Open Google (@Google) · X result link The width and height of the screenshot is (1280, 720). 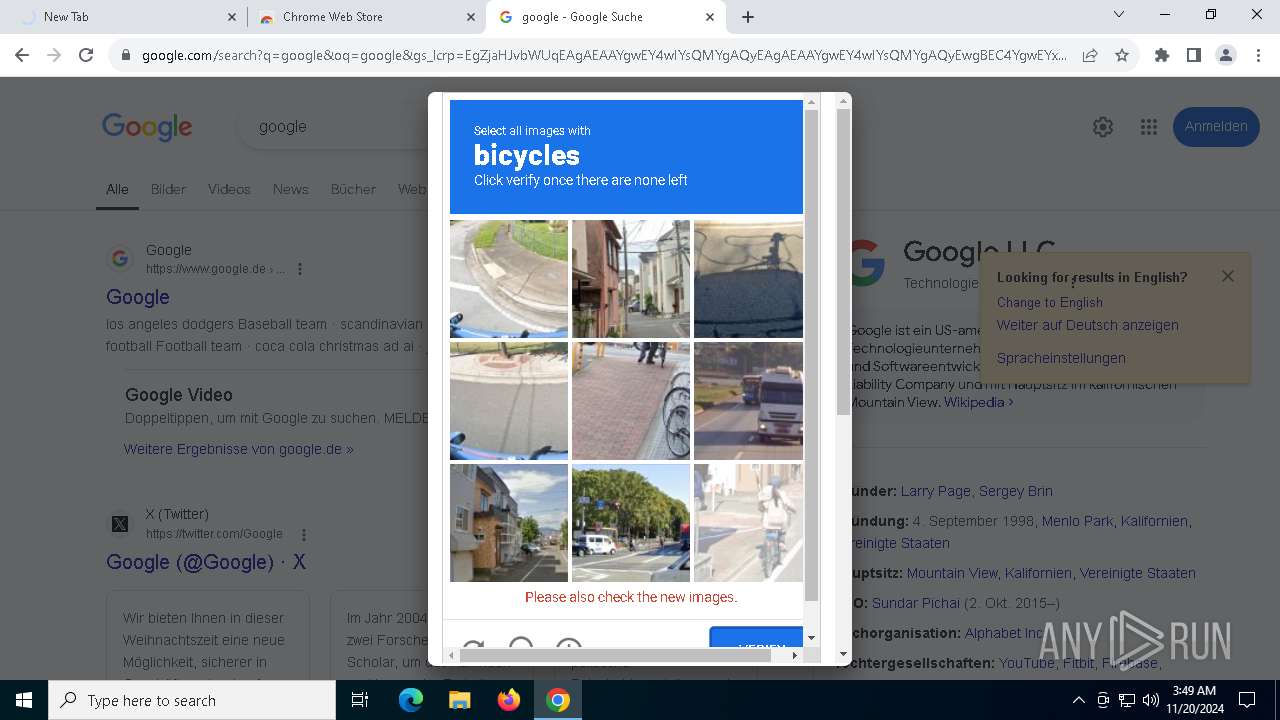(206, 562)
